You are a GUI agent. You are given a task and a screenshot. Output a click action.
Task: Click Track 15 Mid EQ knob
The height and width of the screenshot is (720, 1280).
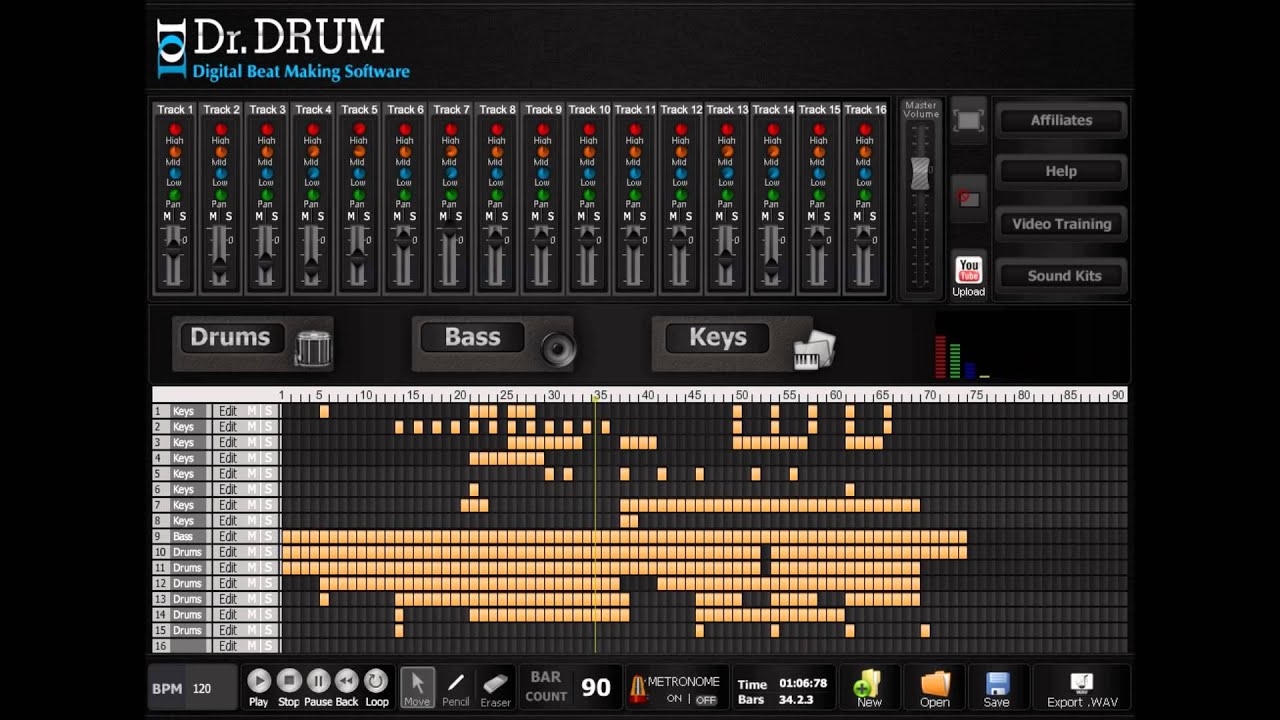tap(819, 152)
